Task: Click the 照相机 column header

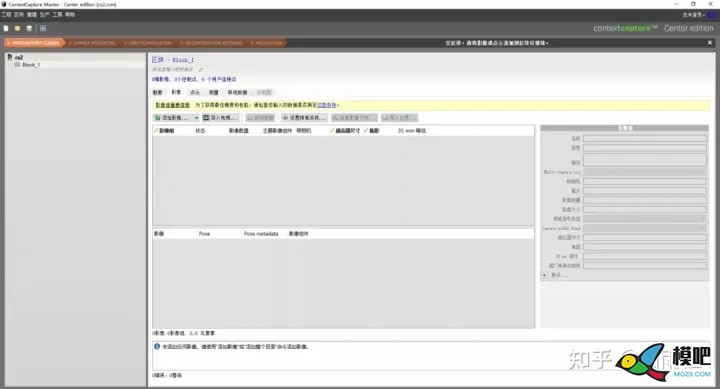Action: tap(304, 131)
